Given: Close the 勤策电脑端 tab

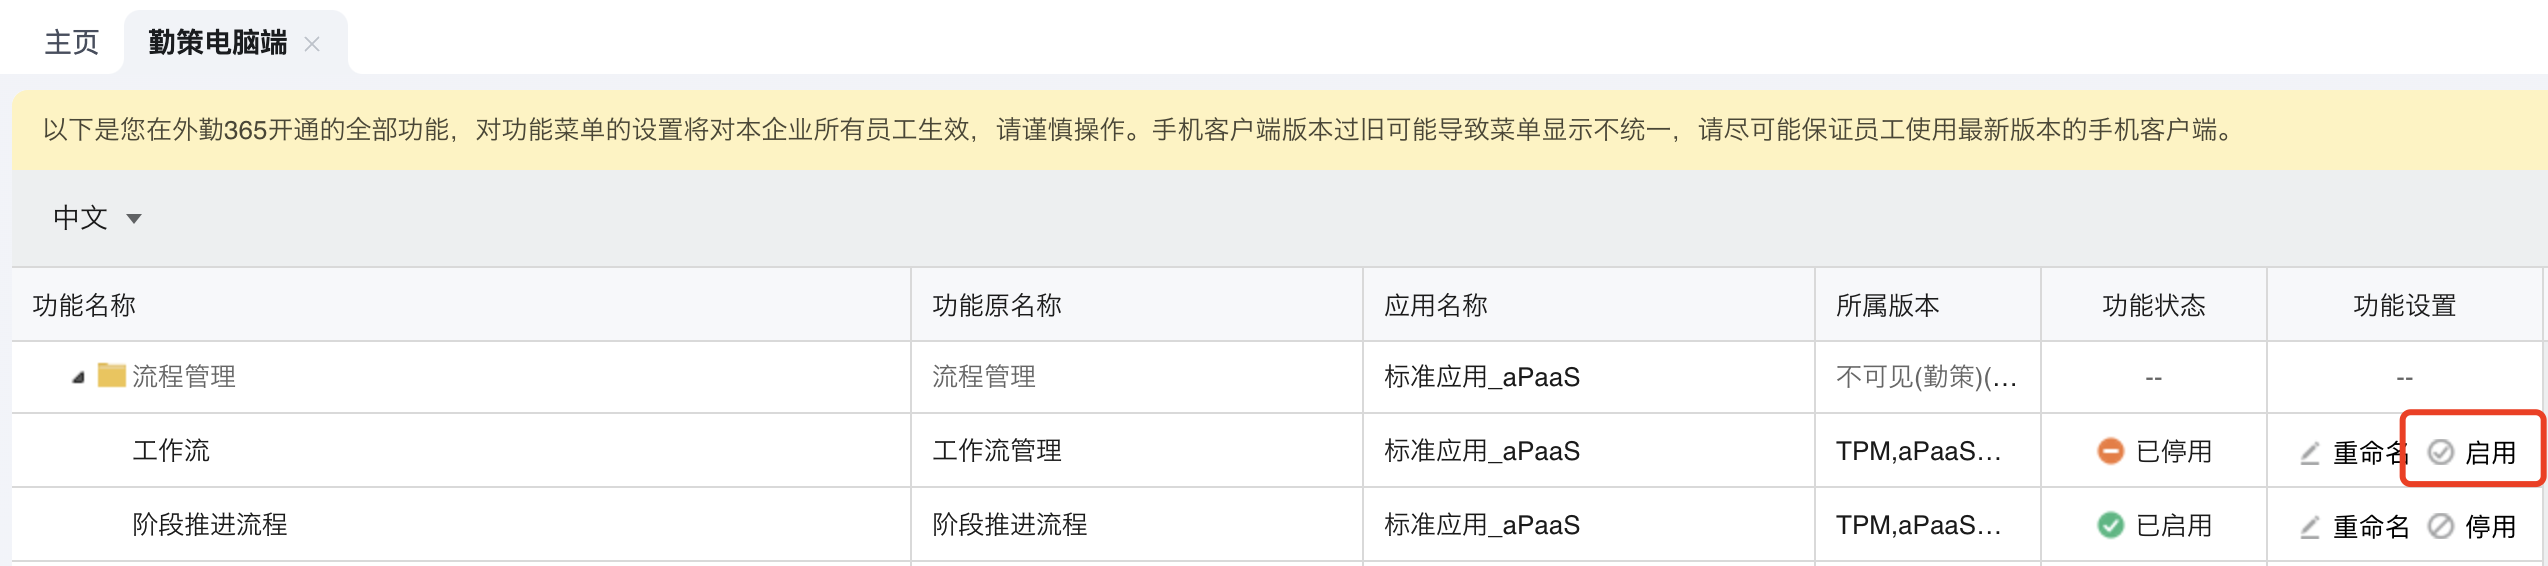Looking at the screenshot, I should pyautogui.click(x=312, y=44).
